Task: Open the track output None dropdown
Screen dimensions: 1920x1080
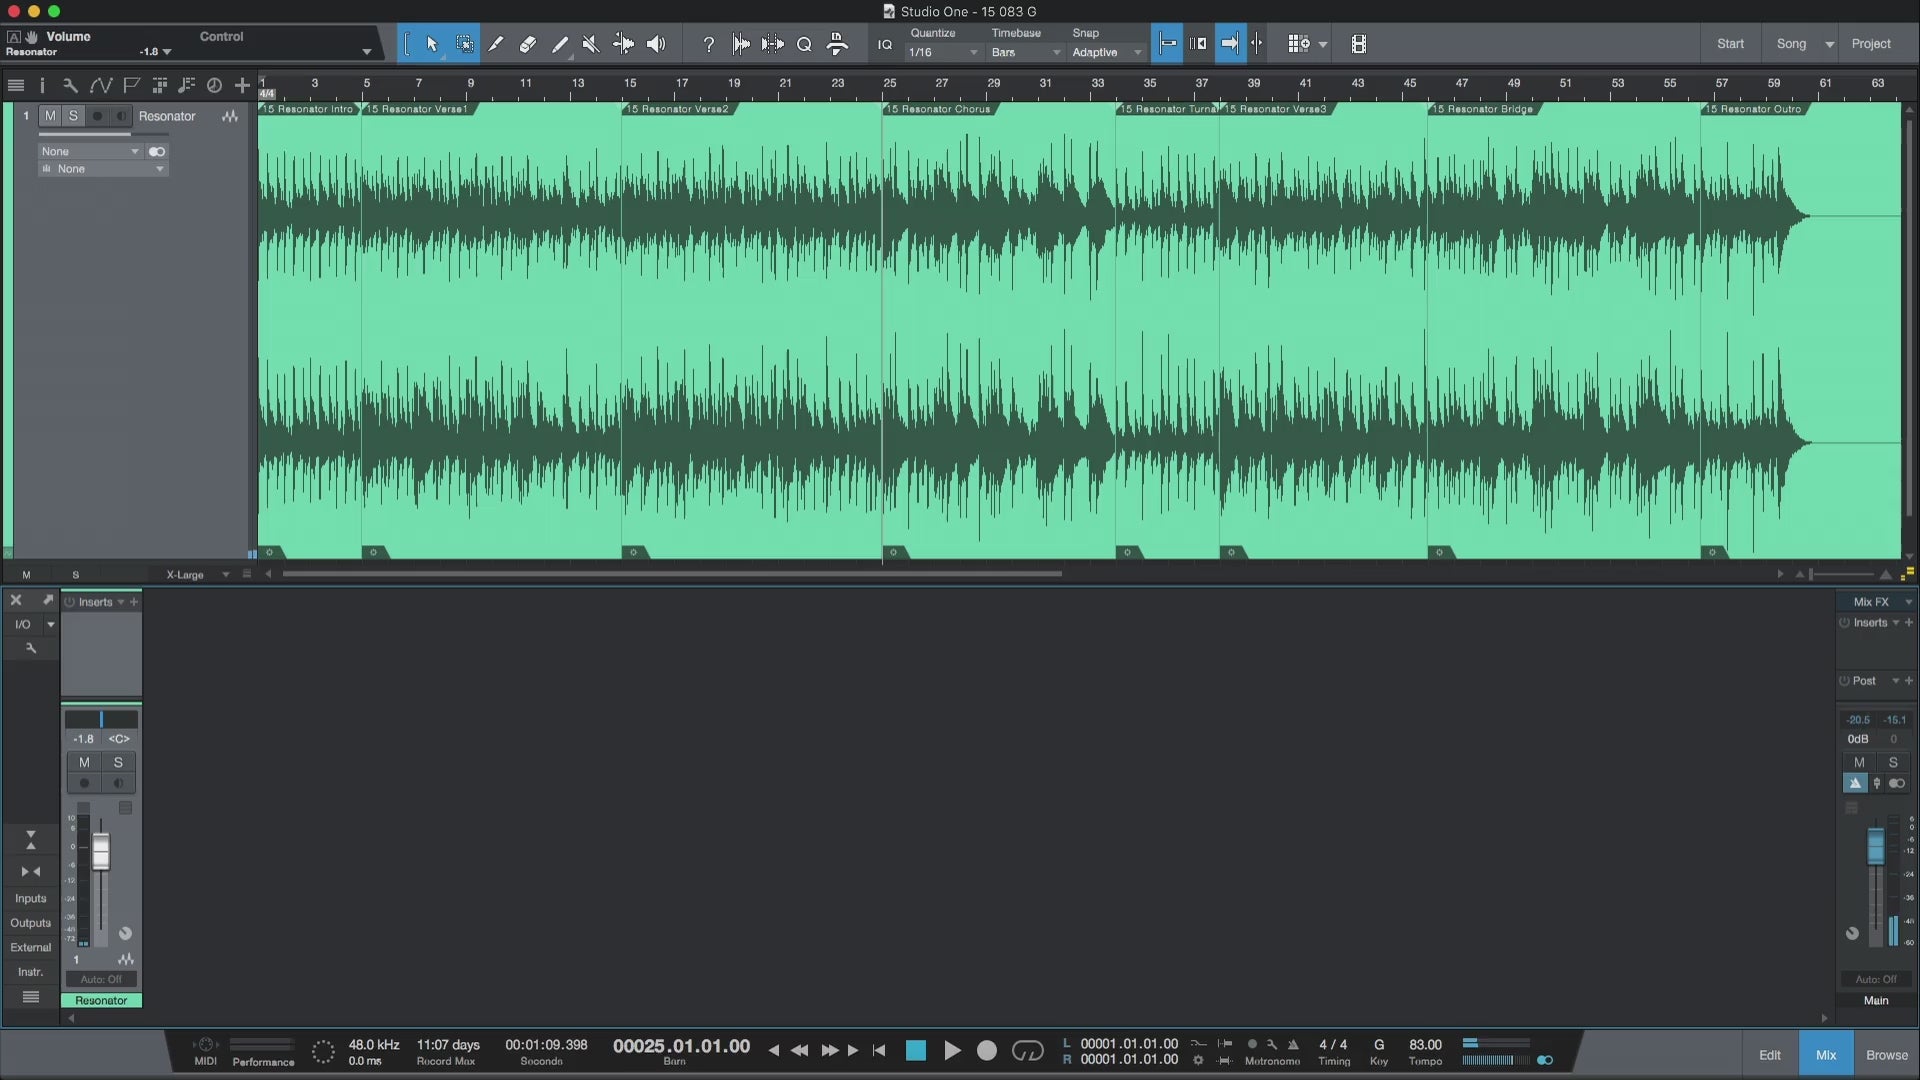Action: 103,169
